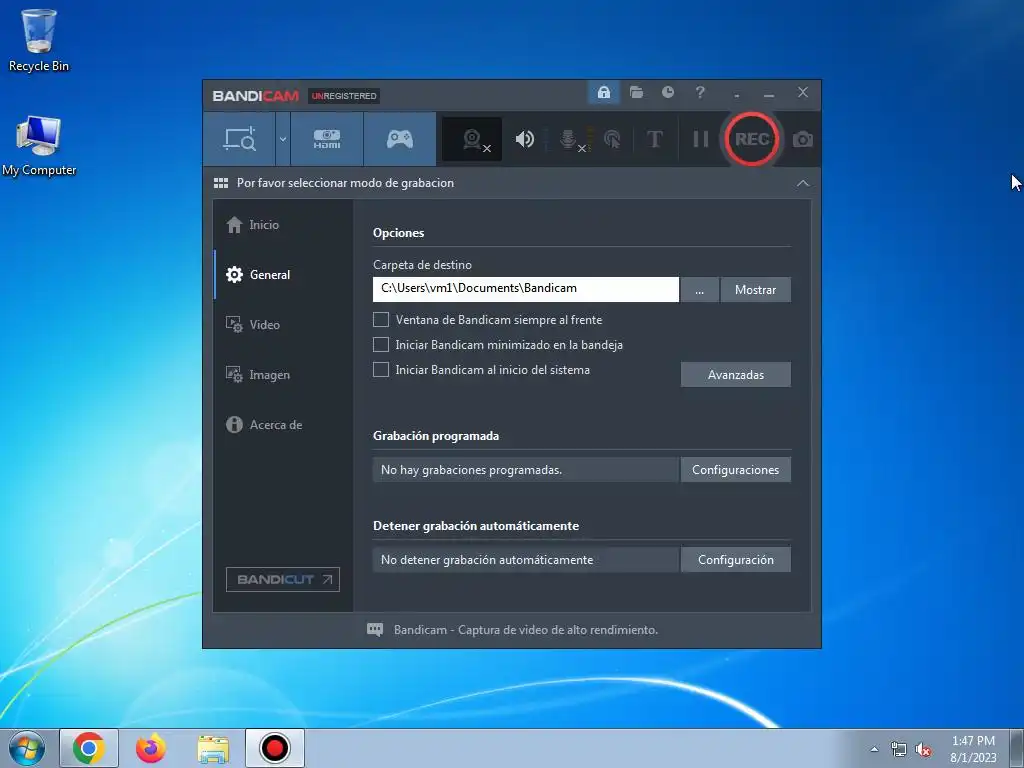Click the Carpeta de destino label

click(x=422, y=265)
